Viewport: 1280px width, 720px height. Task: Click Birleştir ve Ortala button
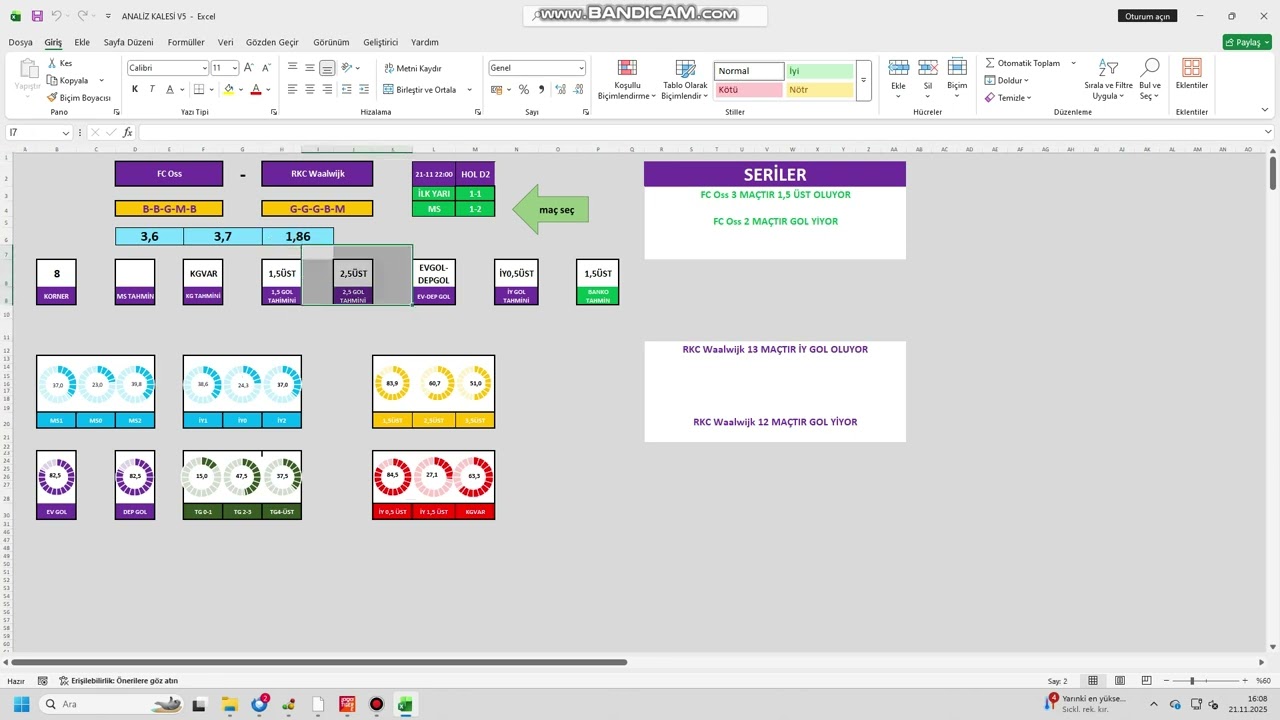[421, 89]
